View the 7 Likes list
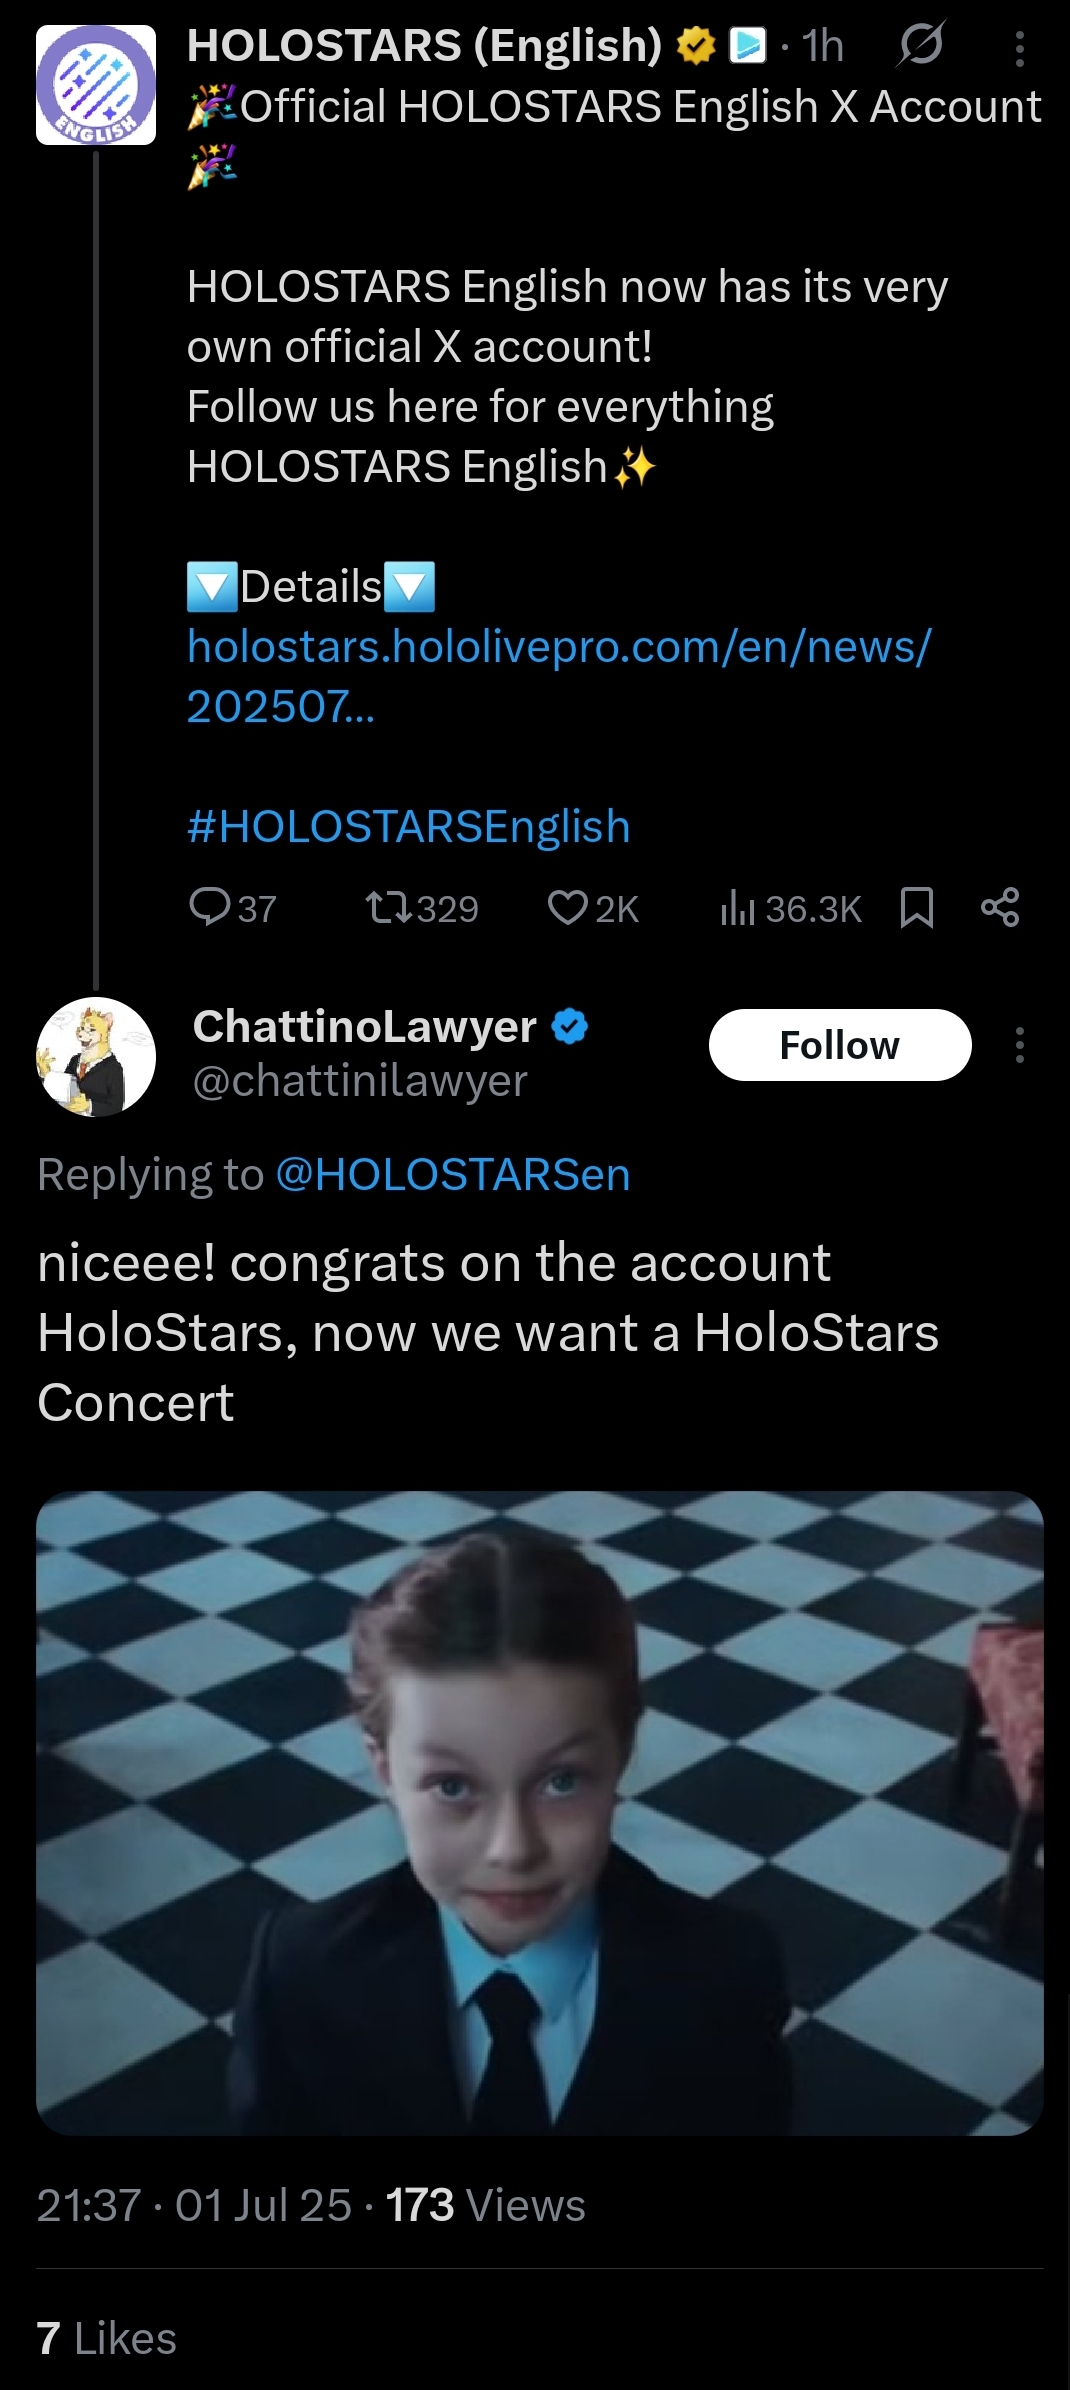 click(x=106, y=2339)
